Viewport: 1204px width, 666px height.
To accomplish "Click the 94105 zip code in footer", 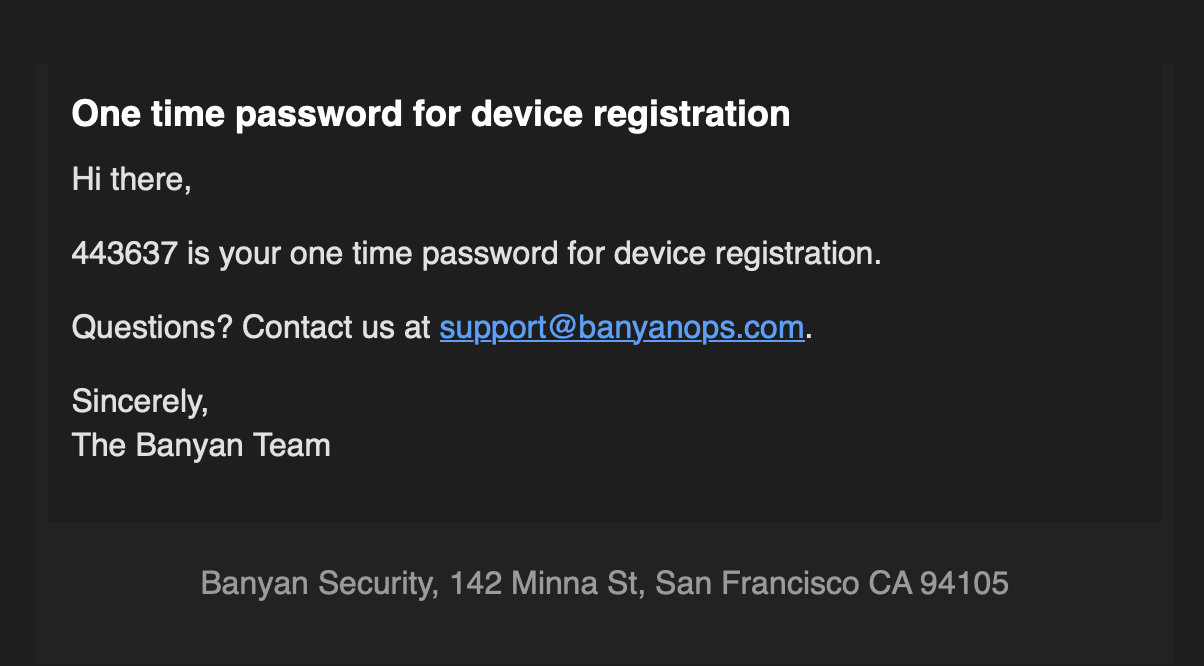I will coord(964,583).
